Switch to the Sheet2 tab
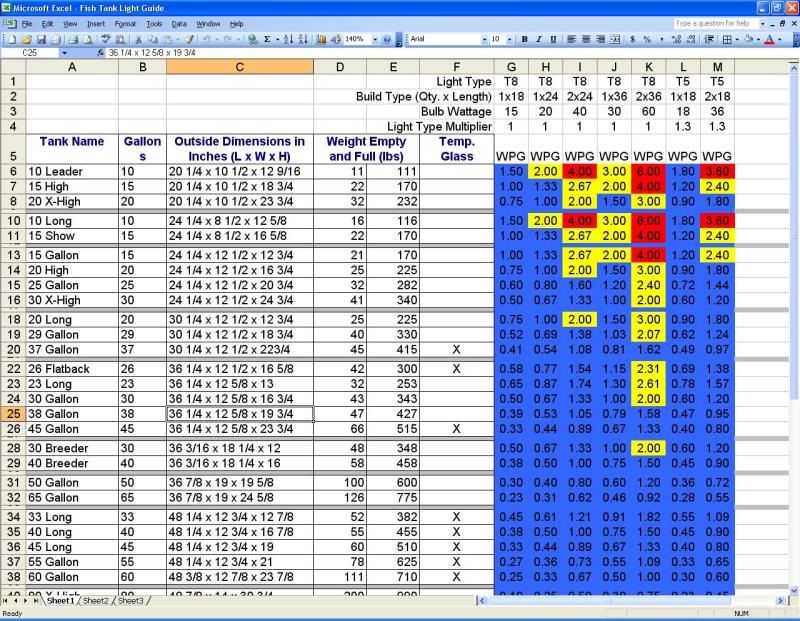 [x=96, y=601]
